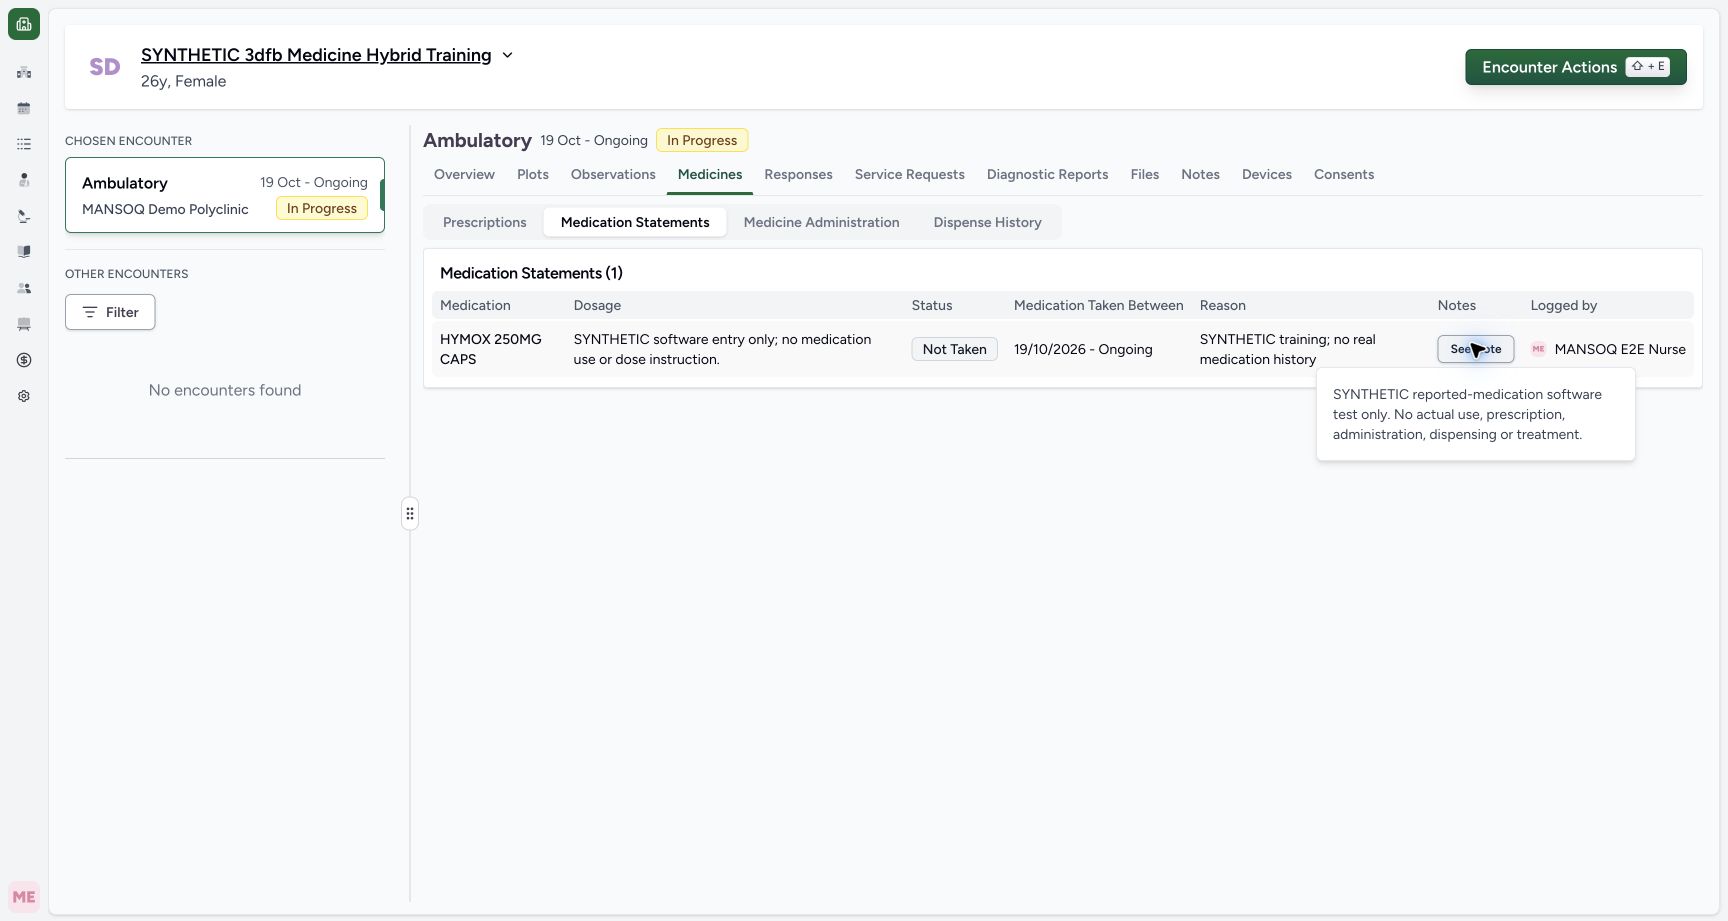Open the encounters Filter button
This screenshot has width=1728, height=921.
tap(110, 312)
